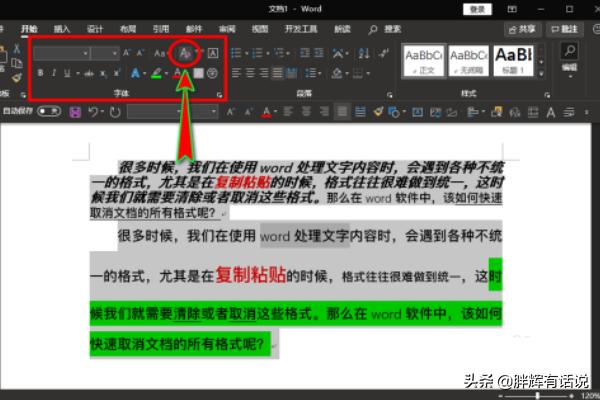Image resolution: width=600 pixels, height=400 pixels.
Task: Click the purple Save icon in quick access
Action: pos(75,112)
